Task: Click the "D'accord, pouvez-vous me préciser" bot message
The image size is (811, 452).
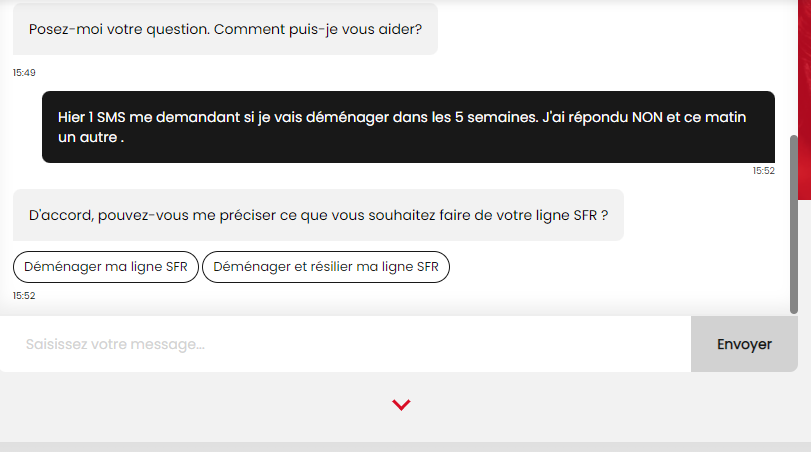Action: (x=318, y=215)
